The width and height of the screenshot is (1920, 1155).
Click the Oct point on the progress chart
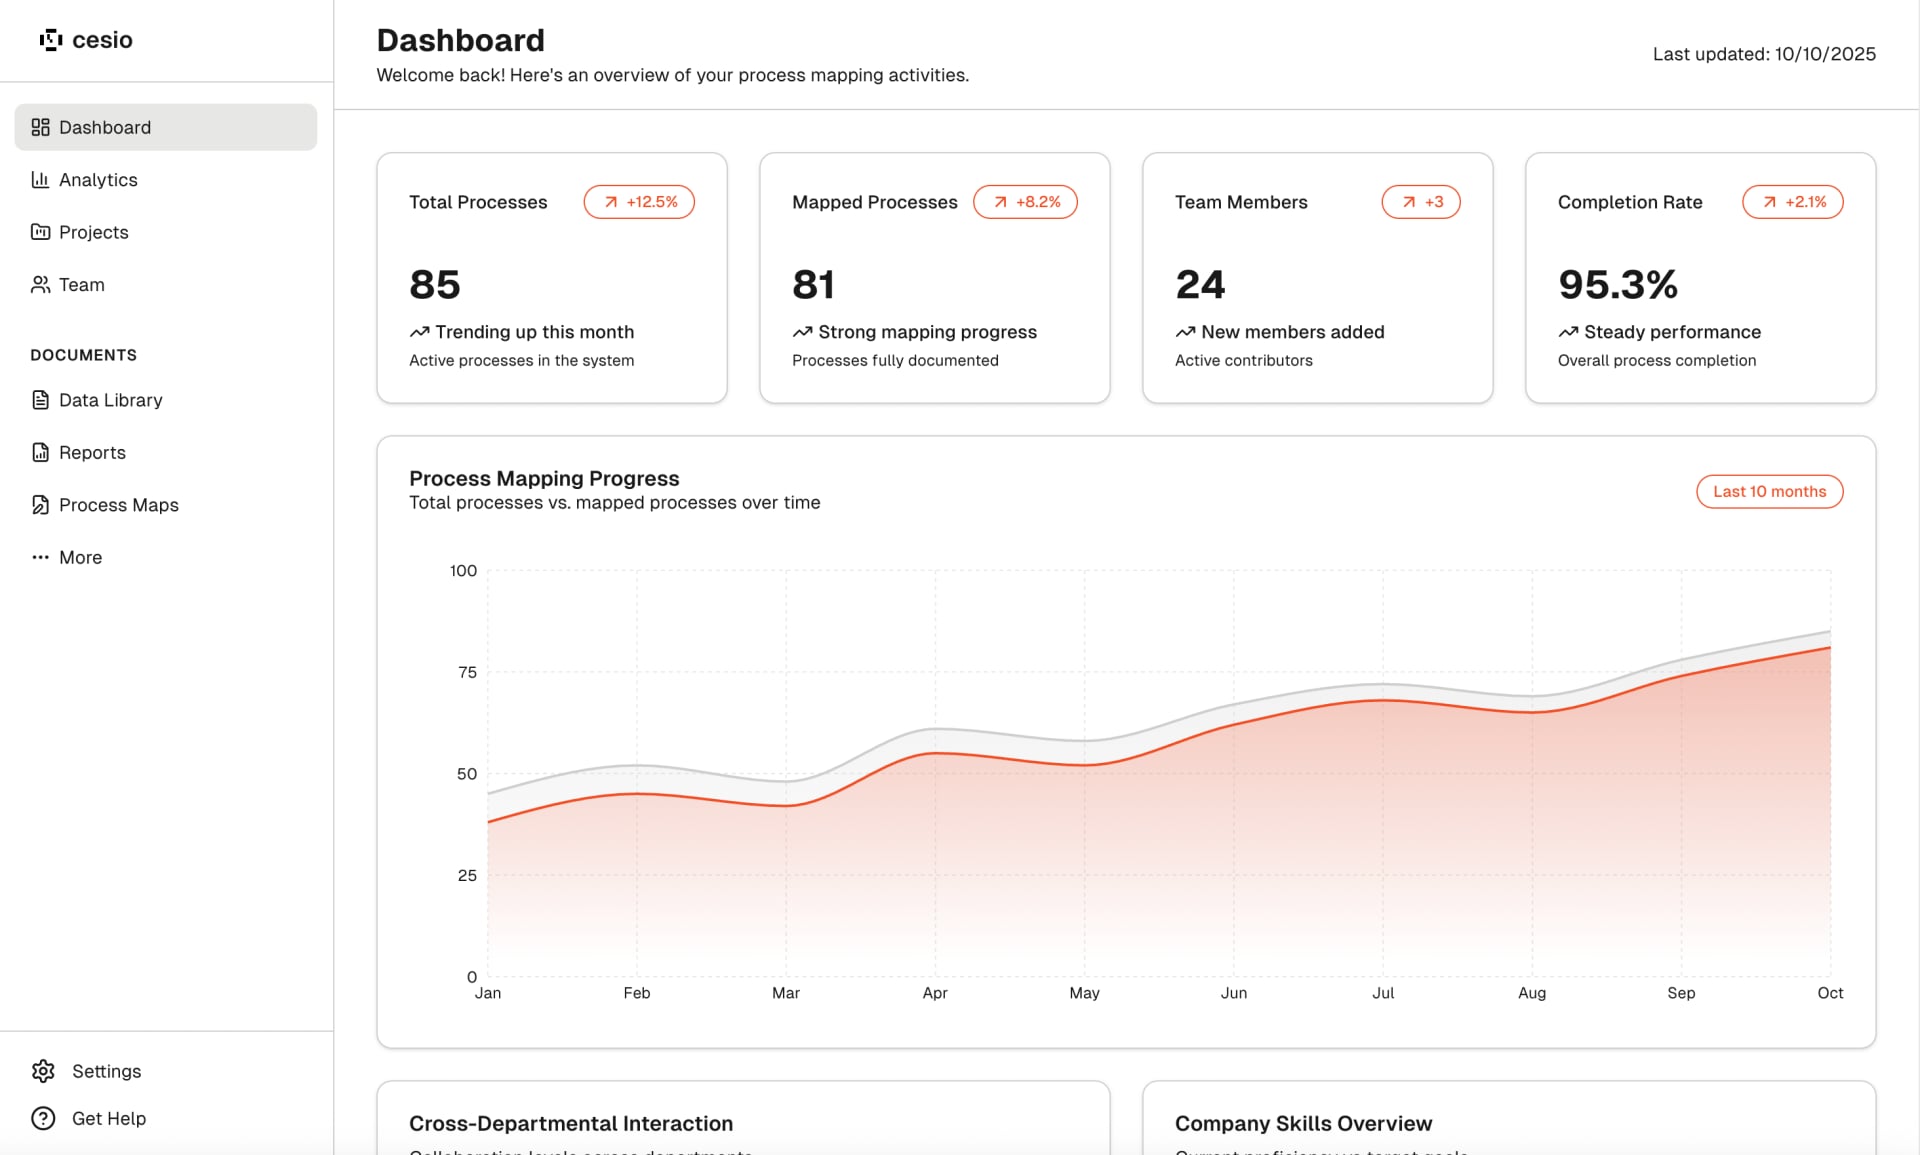coord(1830,648)
